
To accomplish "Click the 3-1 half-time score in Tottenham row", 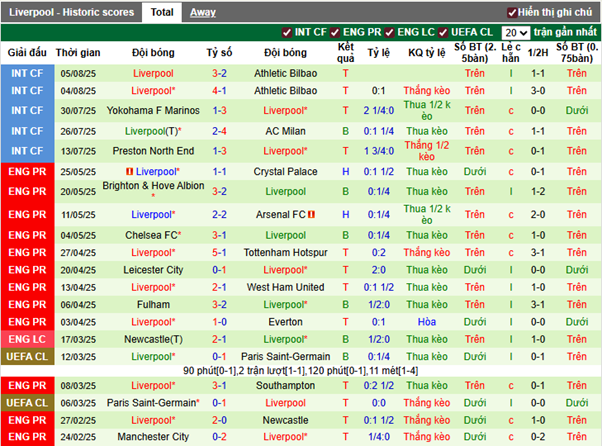I will tap(538, 253).
